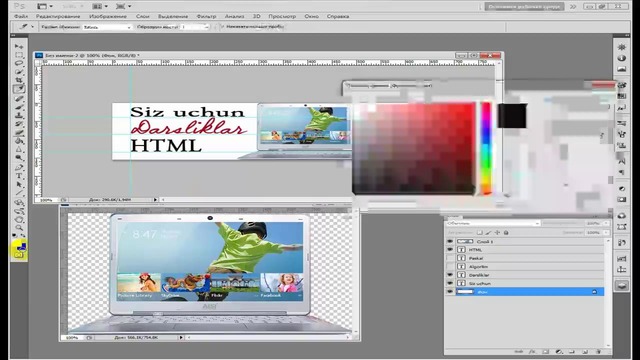Hide the Siz uchun text layer
Image resolution: width=640 pixels, height=360 pixels.
coord(450,283)
